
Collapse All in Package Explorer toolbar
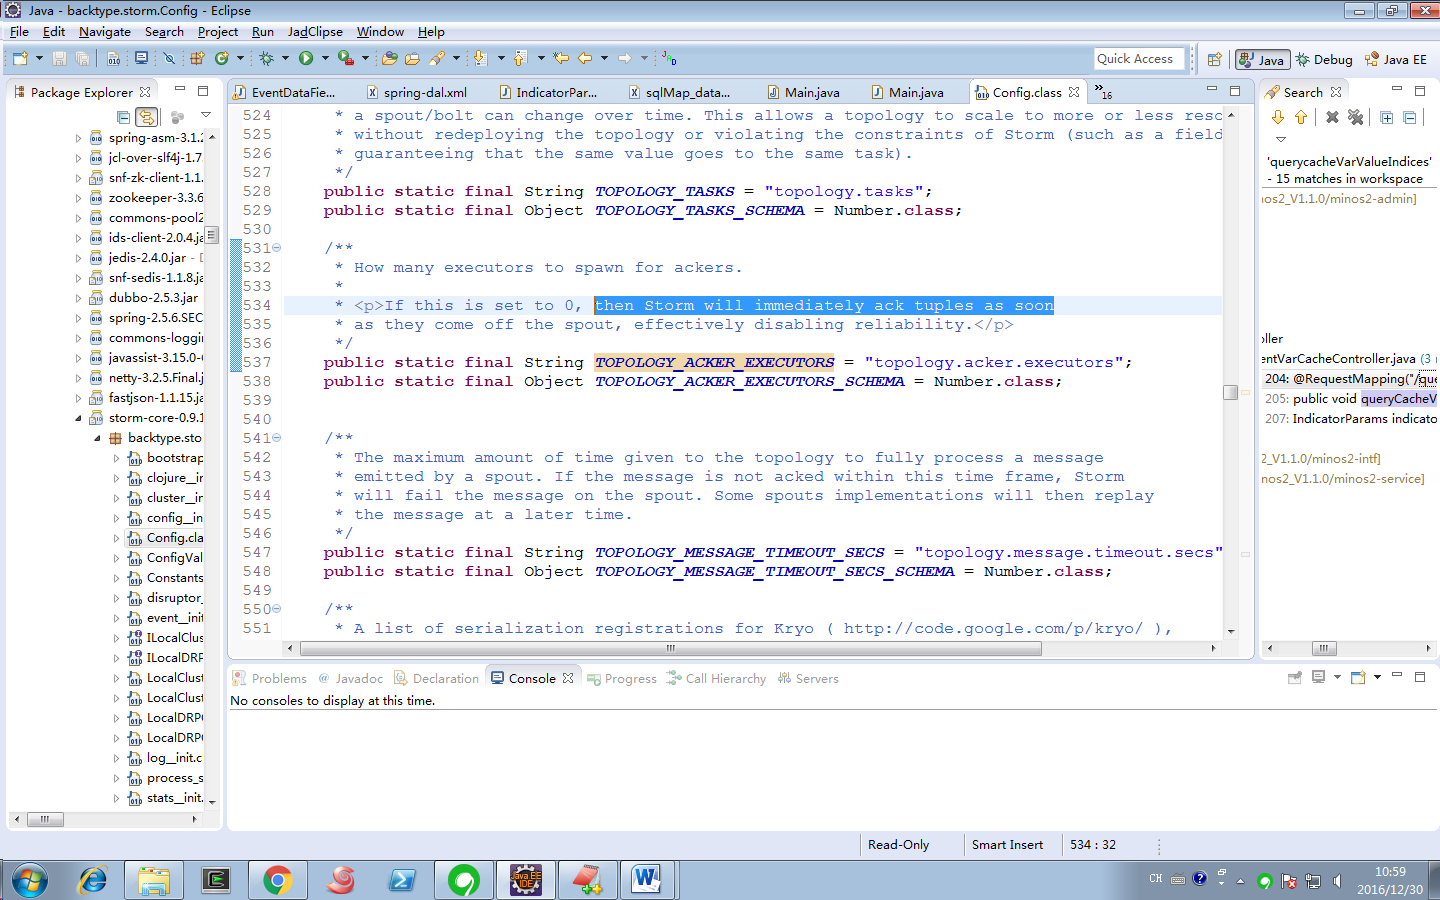coord(123,117)
